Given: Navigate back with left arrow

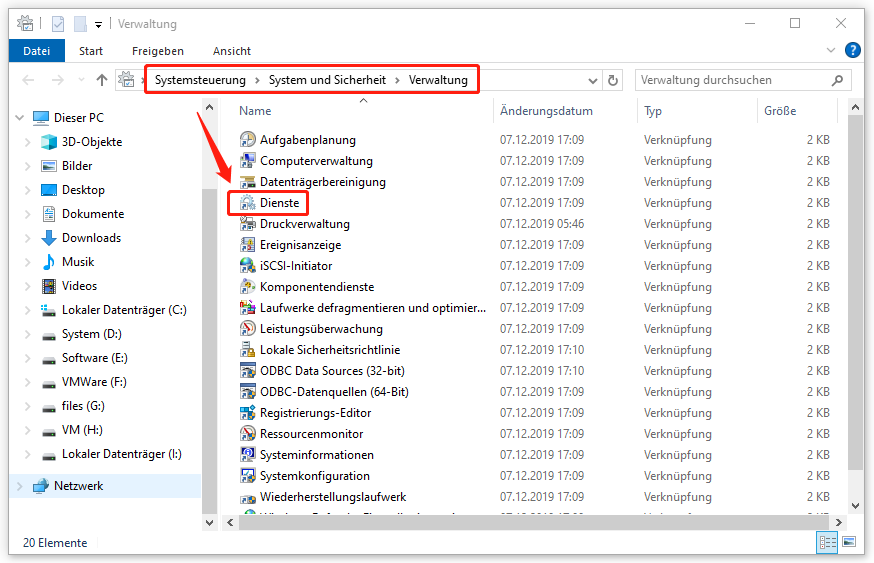Looking at the screenshot, I should coord(28,80).
